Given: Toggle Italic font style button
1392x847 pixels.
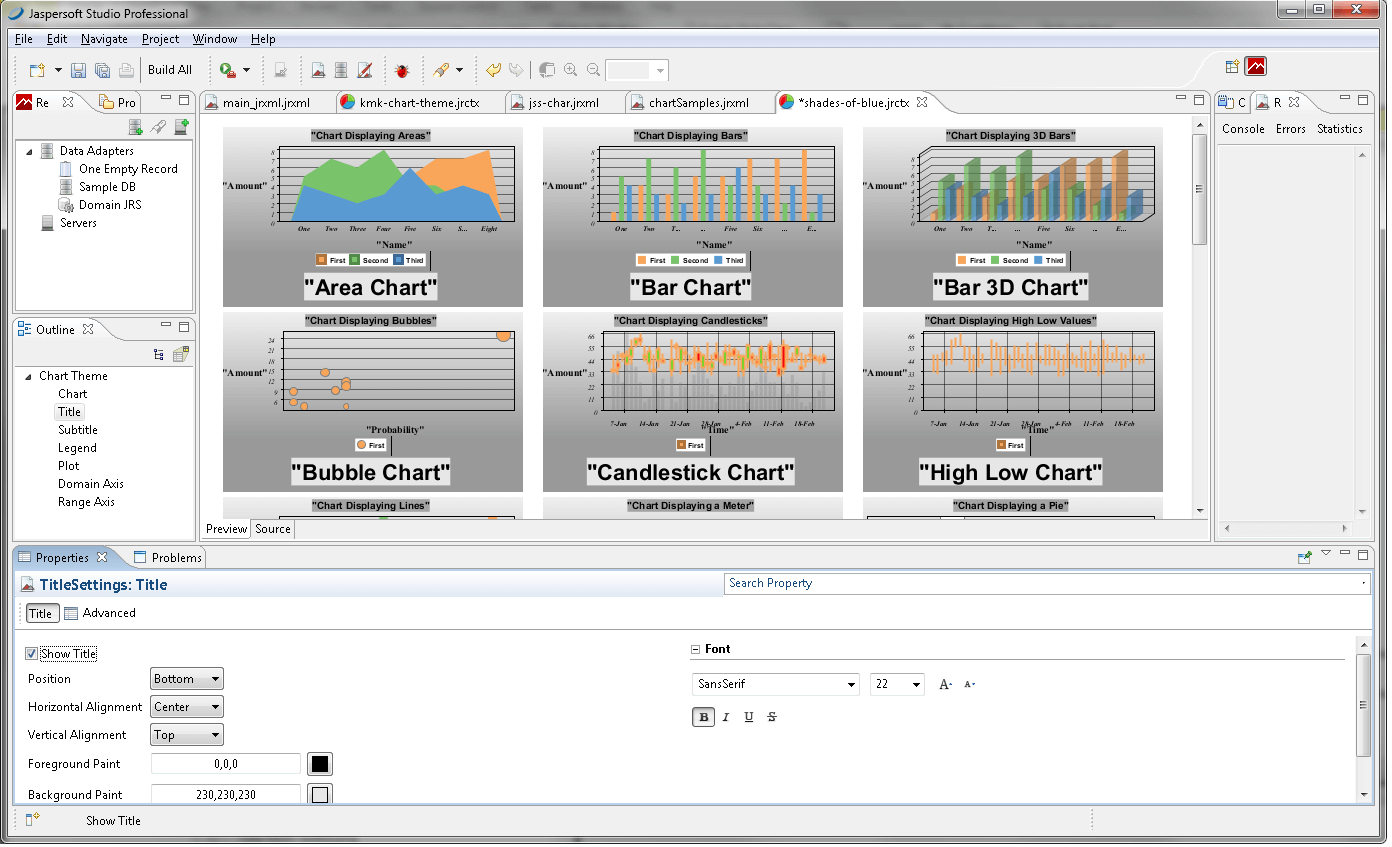Looking at the screenshot, I should coord(726,717).
